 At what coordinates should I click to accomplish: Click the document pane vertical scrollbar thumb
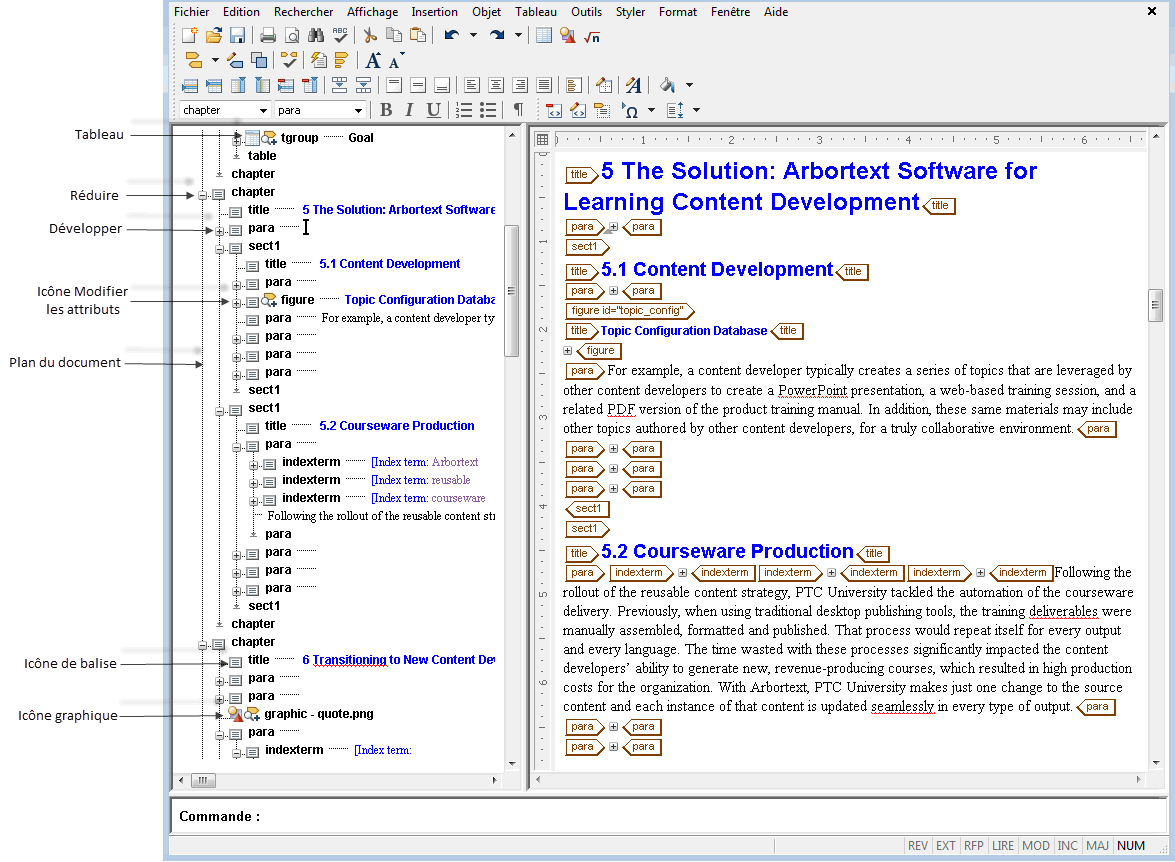(x=1155, y=304)
